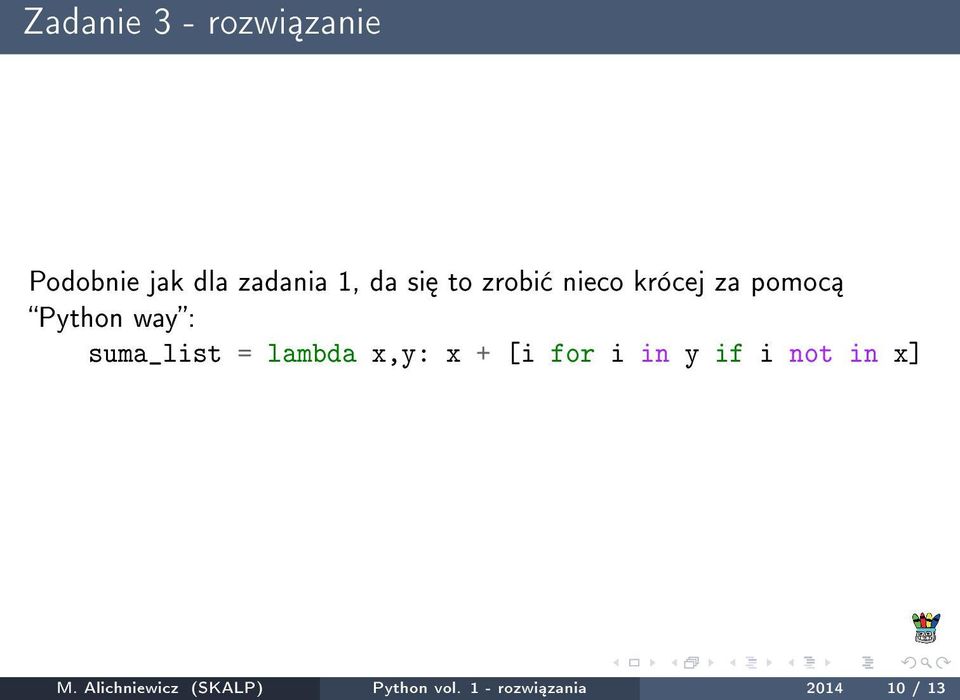Click the slide rectangle navigation icon
The image size is (960, 700).
tap(634, 663)
